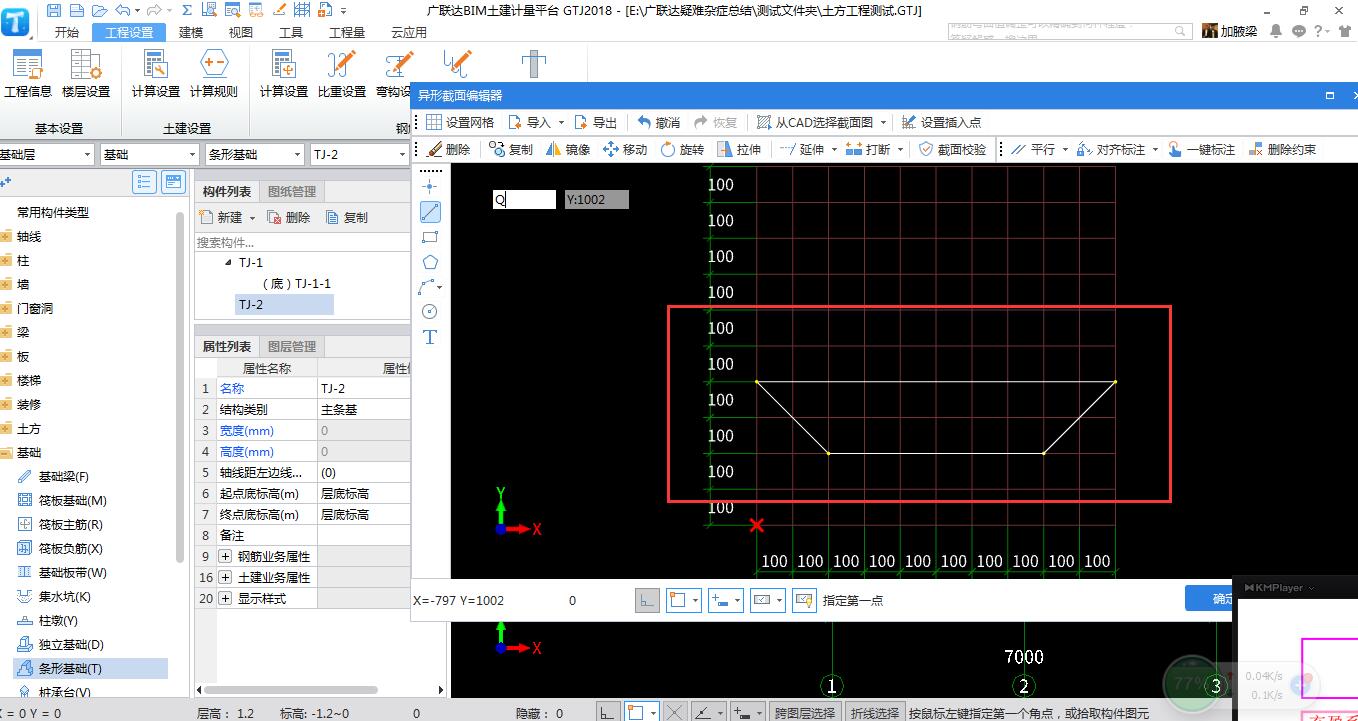
Task: Select the circle drawing tool
Action: pos(430,311)
